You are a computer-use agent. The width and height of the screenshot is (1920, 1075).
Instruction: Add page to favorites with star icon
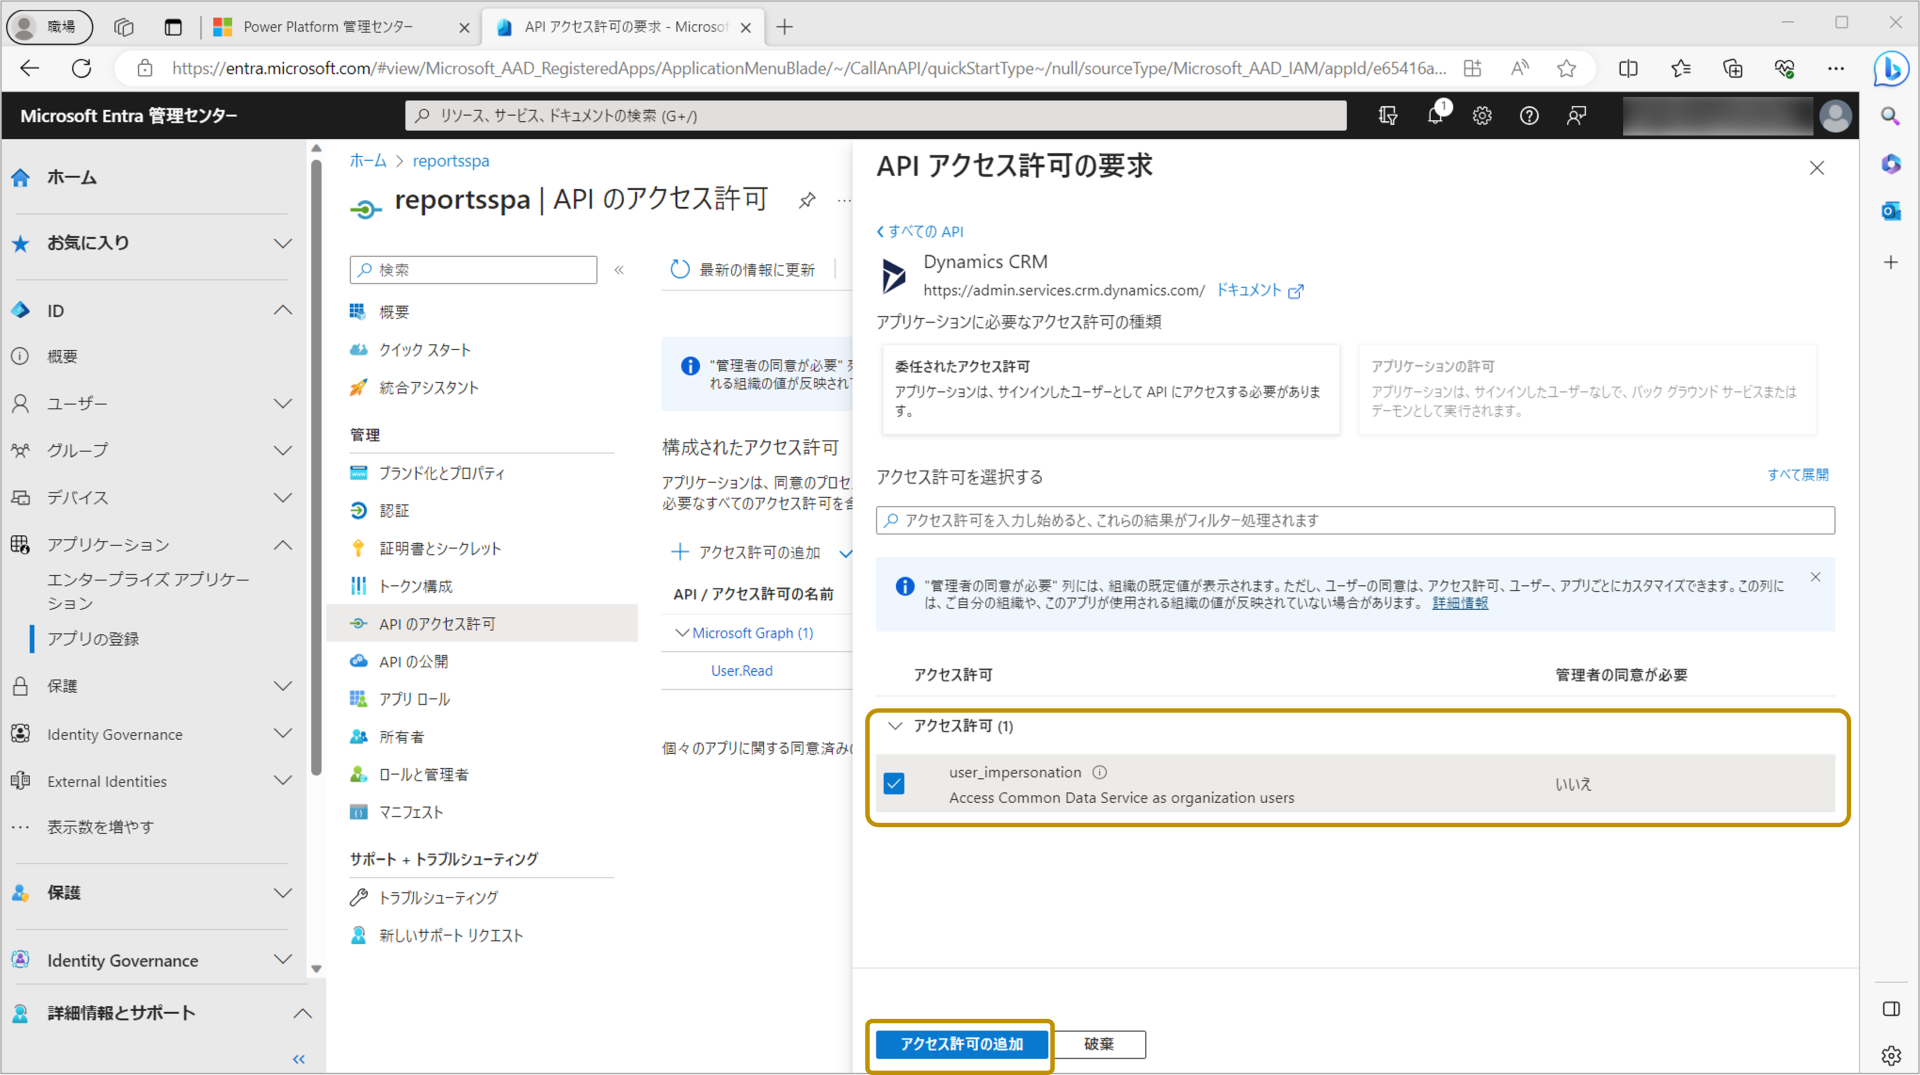1566,68
